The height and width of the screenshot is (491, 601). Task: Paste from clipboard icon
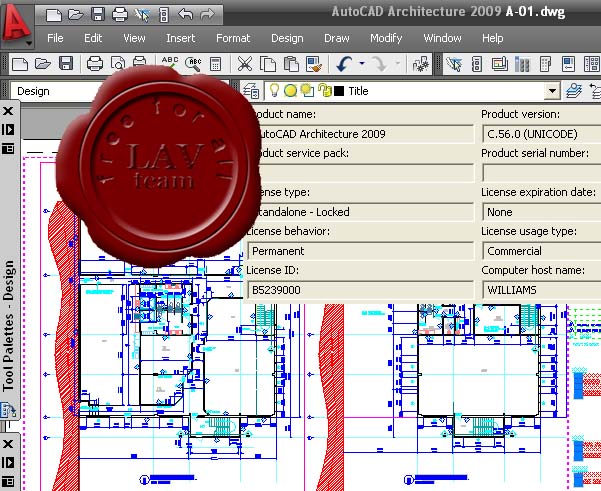click(291, 64)
